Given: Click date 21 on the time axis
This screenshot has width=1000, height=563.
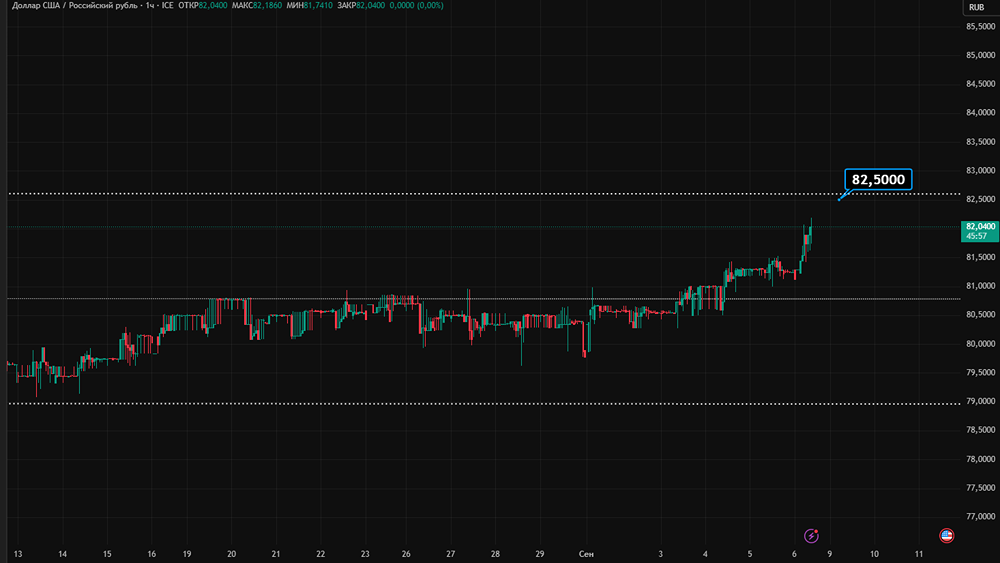Looking at the screenshot, I should [276, 554].
